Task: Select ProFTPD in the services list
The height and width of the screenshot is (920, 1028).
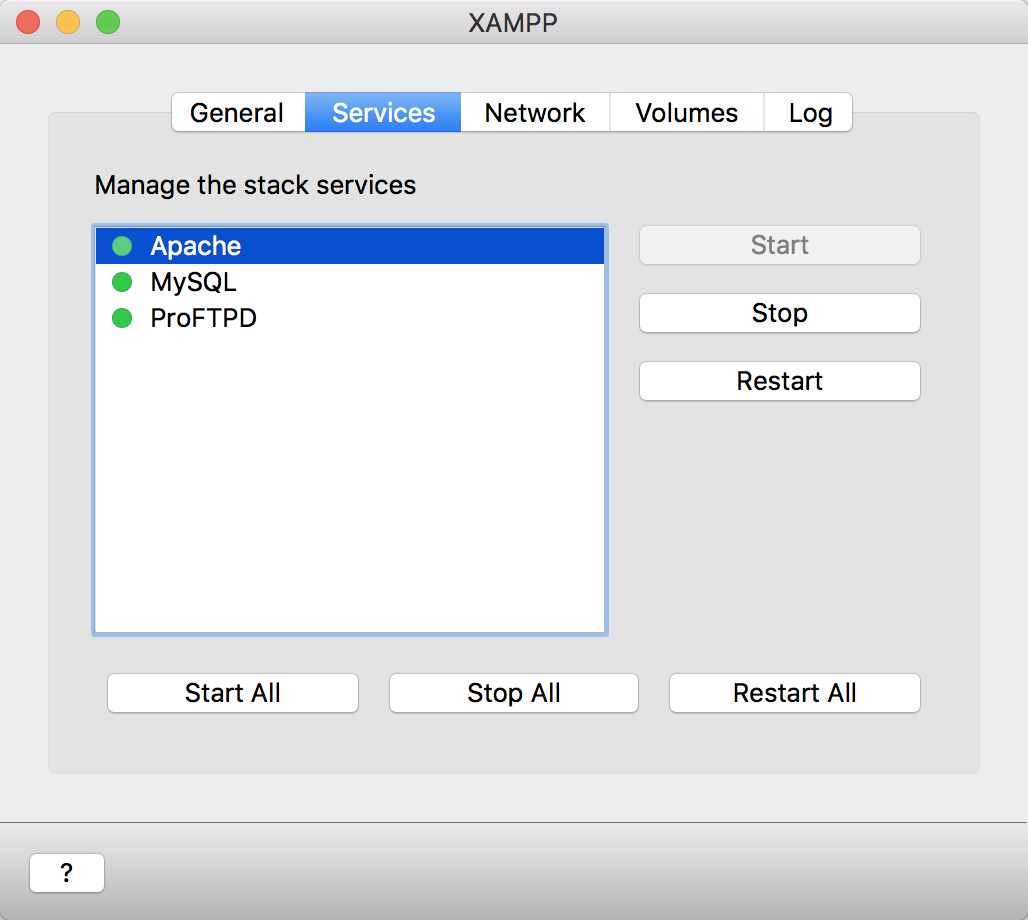Action: 349,318
